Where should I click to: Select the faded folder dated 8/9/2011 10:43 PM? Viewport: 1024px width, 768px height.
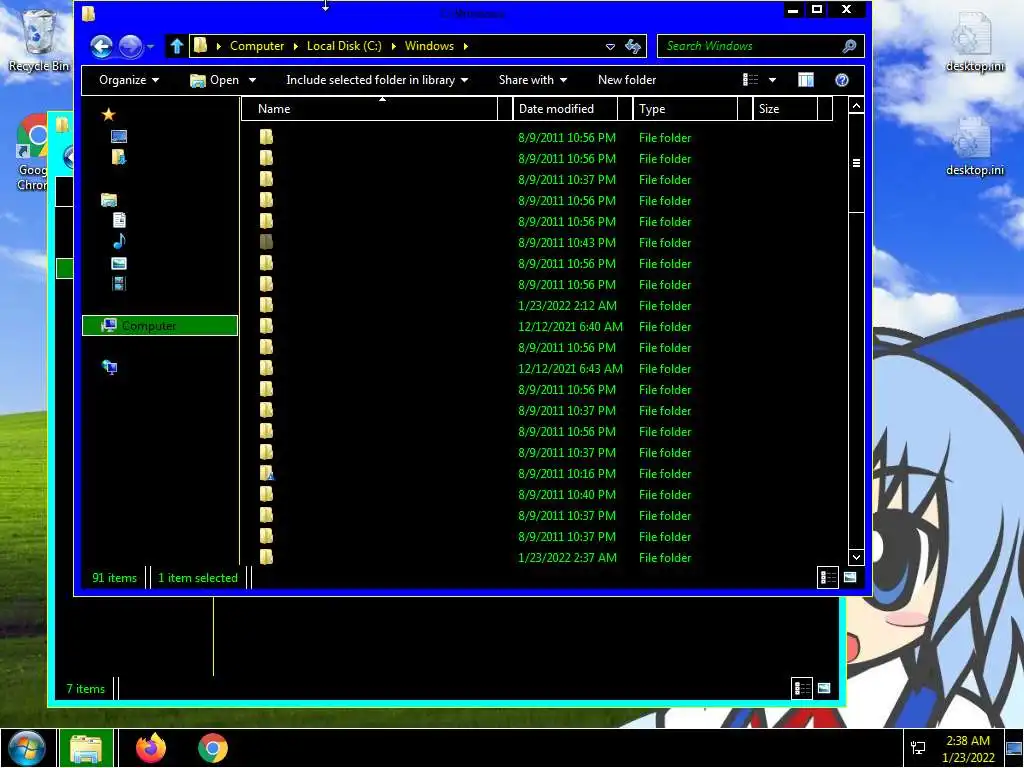(x=266, y=242)
